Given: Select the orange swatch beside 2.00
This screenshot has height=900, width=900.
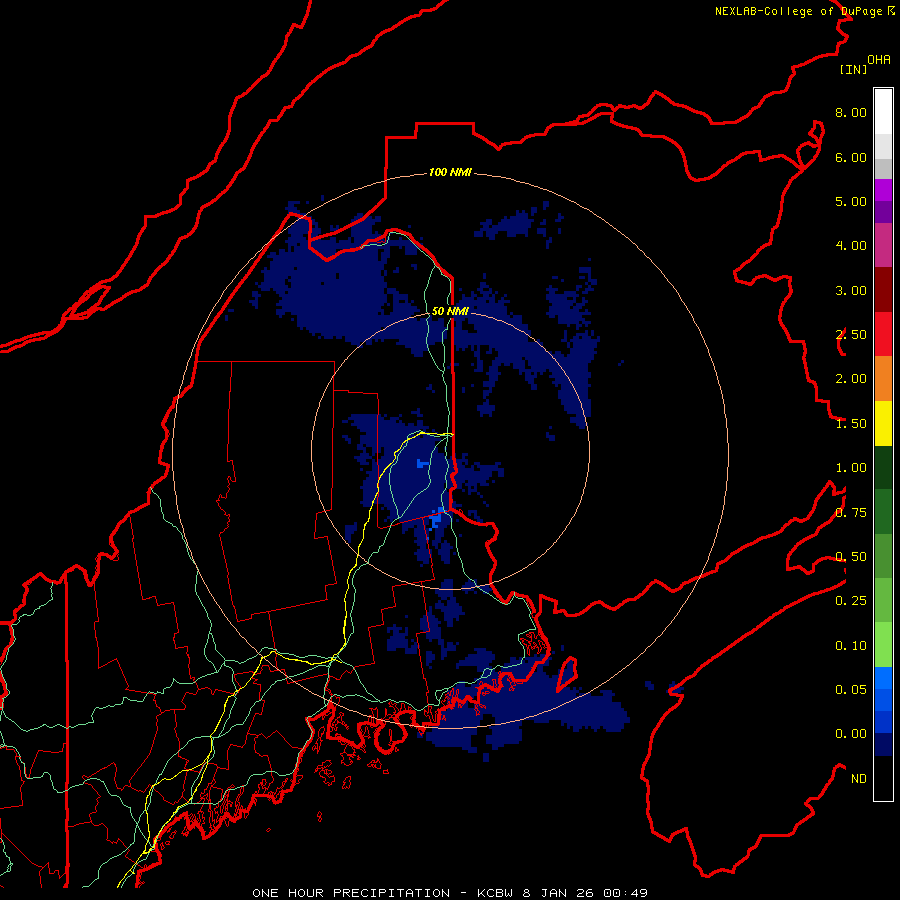Looking at the screenshot, I should (883, 378).
